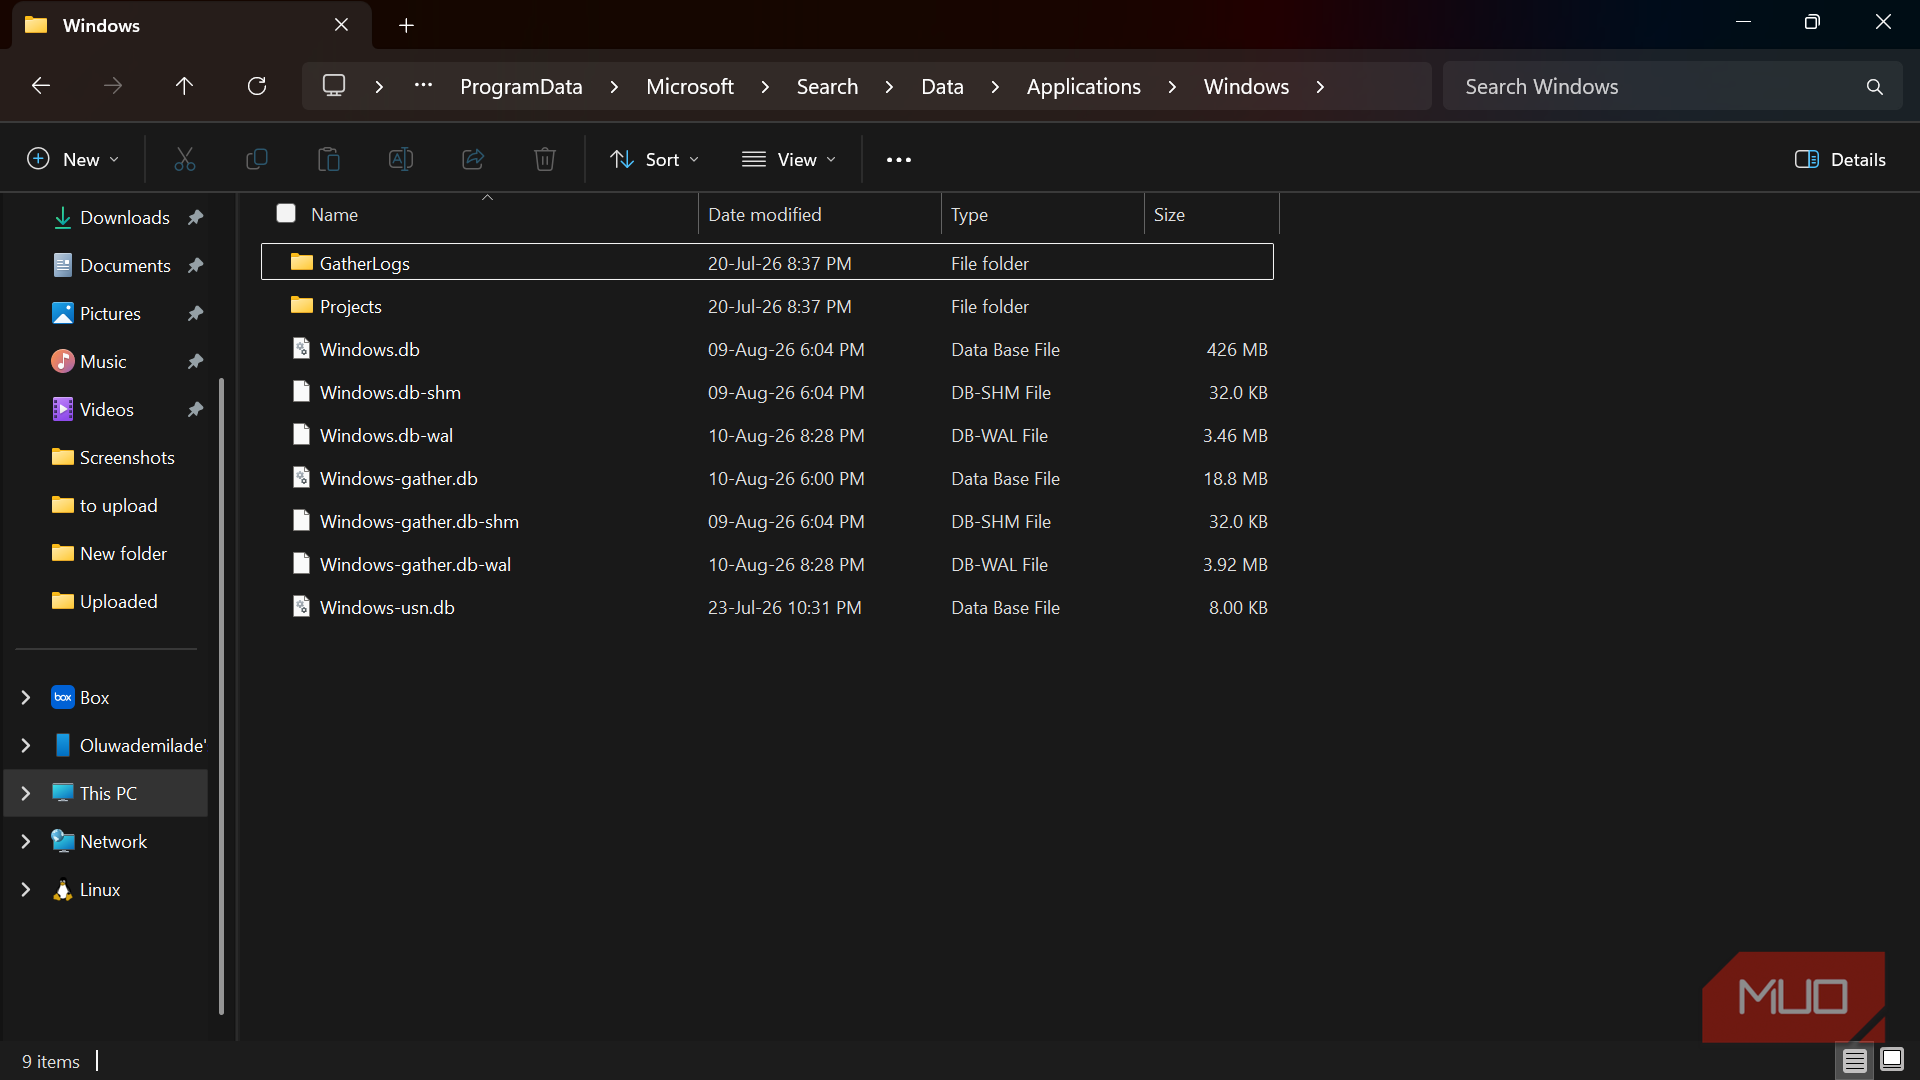Screen dimensions: 1920x1080
Task: Open the Sort dropdown menu
Action: [655, 160]
